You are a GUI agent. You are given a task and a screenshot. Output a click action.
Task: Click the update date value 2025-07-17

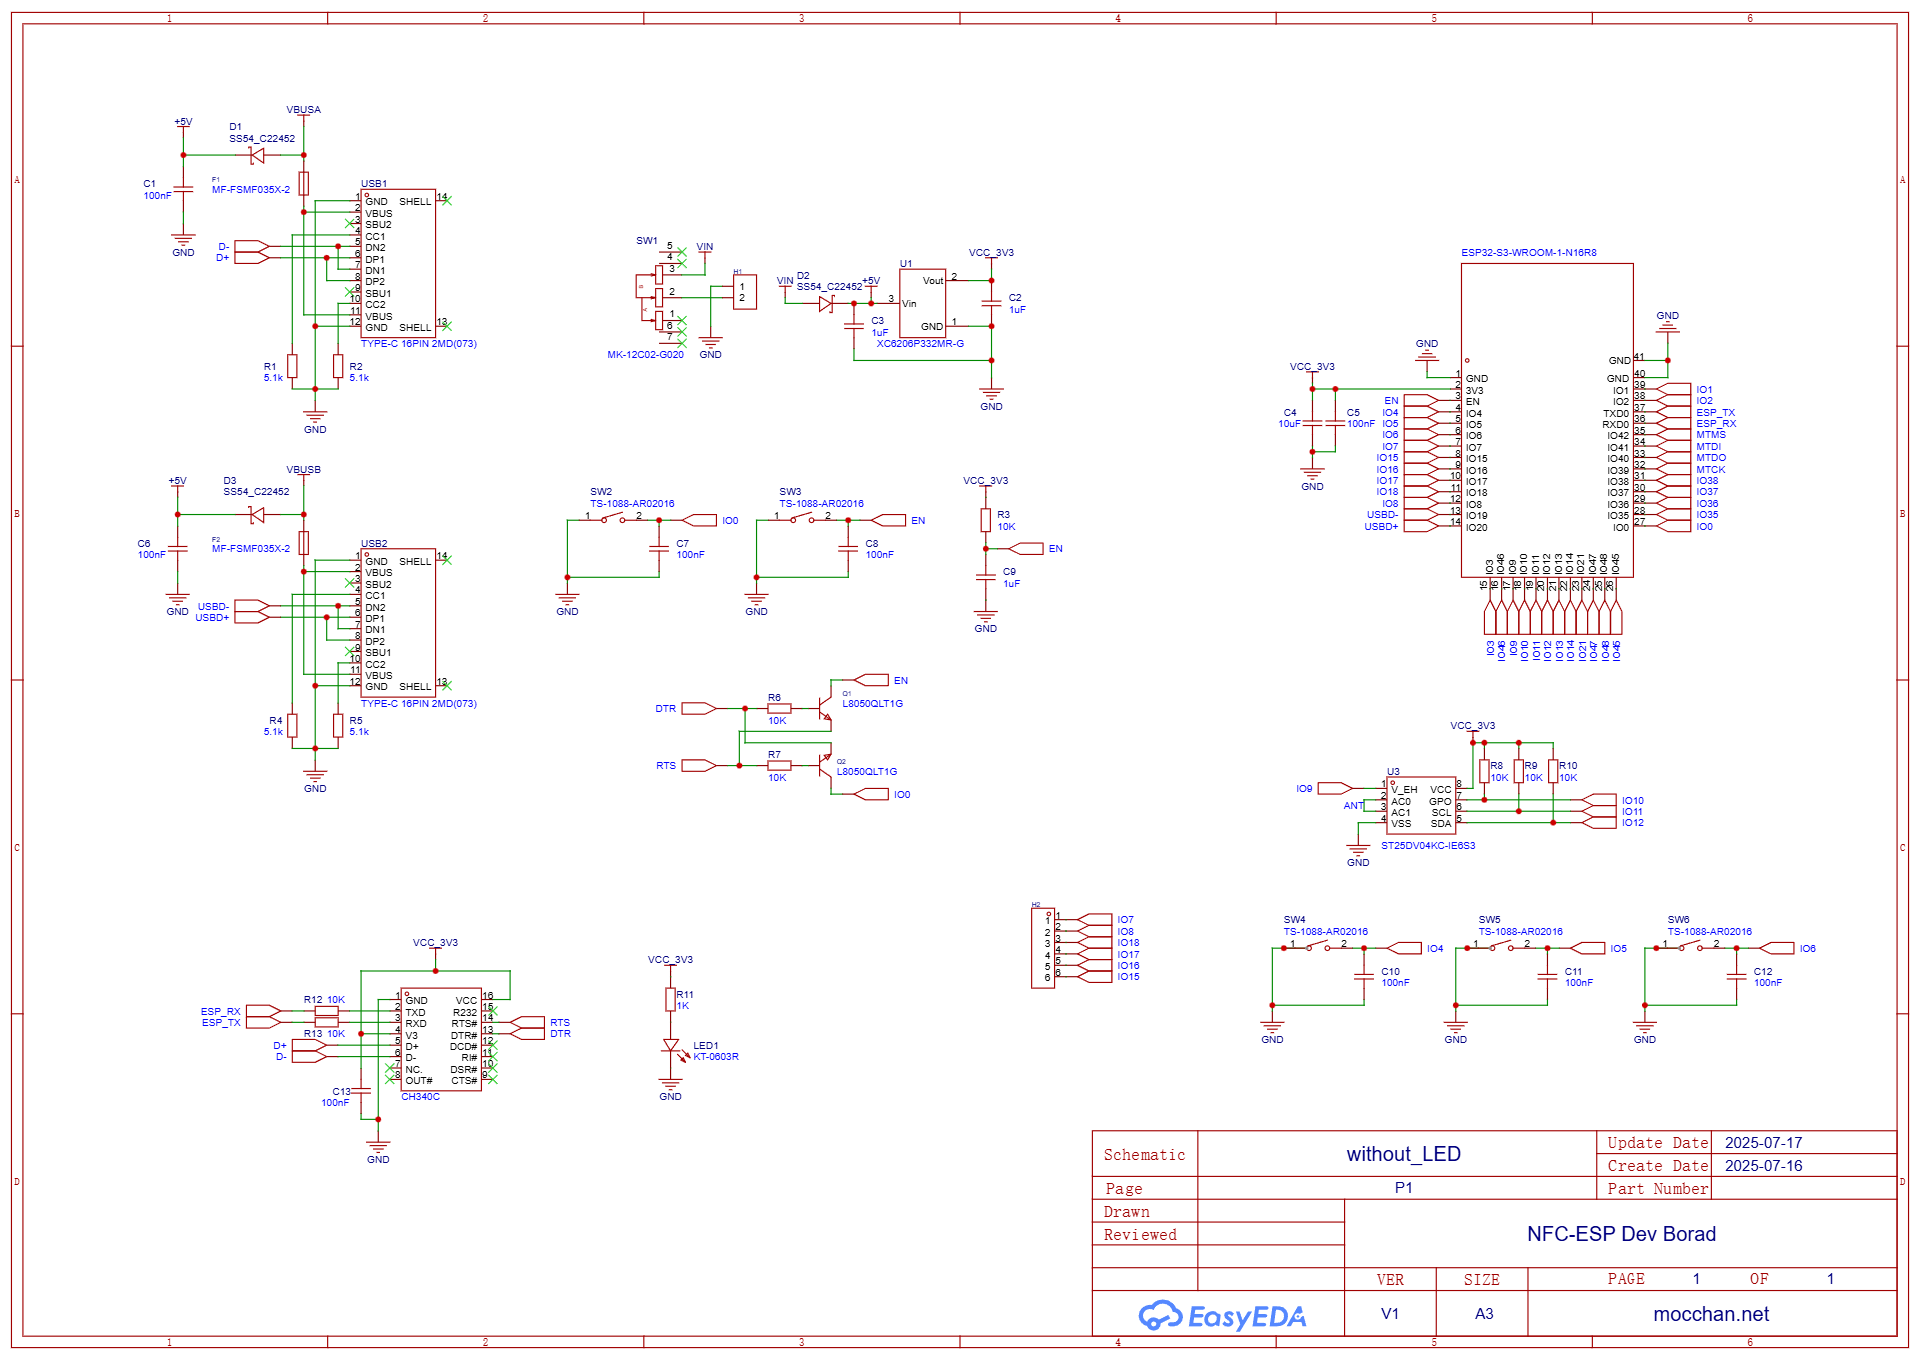tap(1763, 1143)
